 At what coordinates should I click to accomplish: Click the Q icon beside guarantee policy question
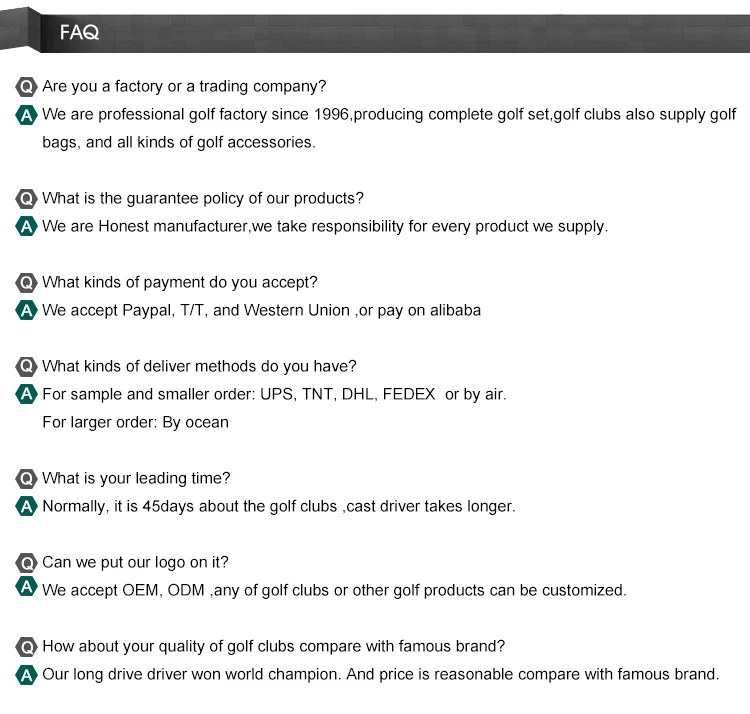coord(27,199)
